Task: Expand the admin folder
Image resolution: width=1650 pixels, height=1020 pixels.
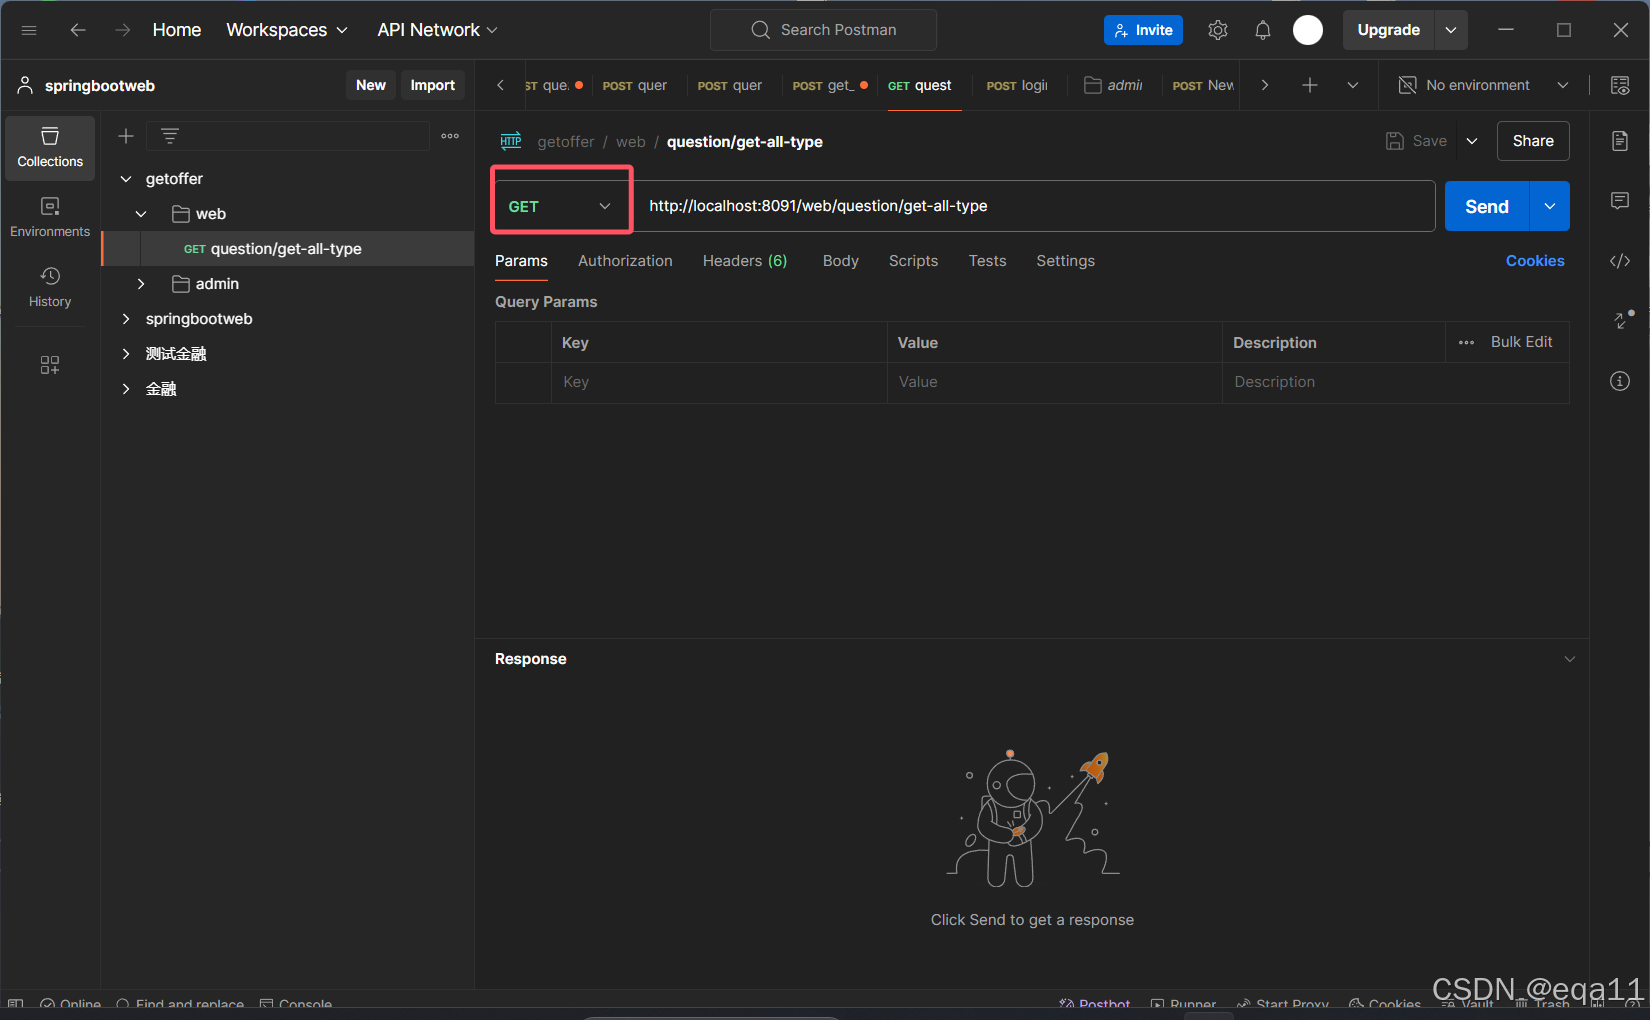Action: click(141, 284)
